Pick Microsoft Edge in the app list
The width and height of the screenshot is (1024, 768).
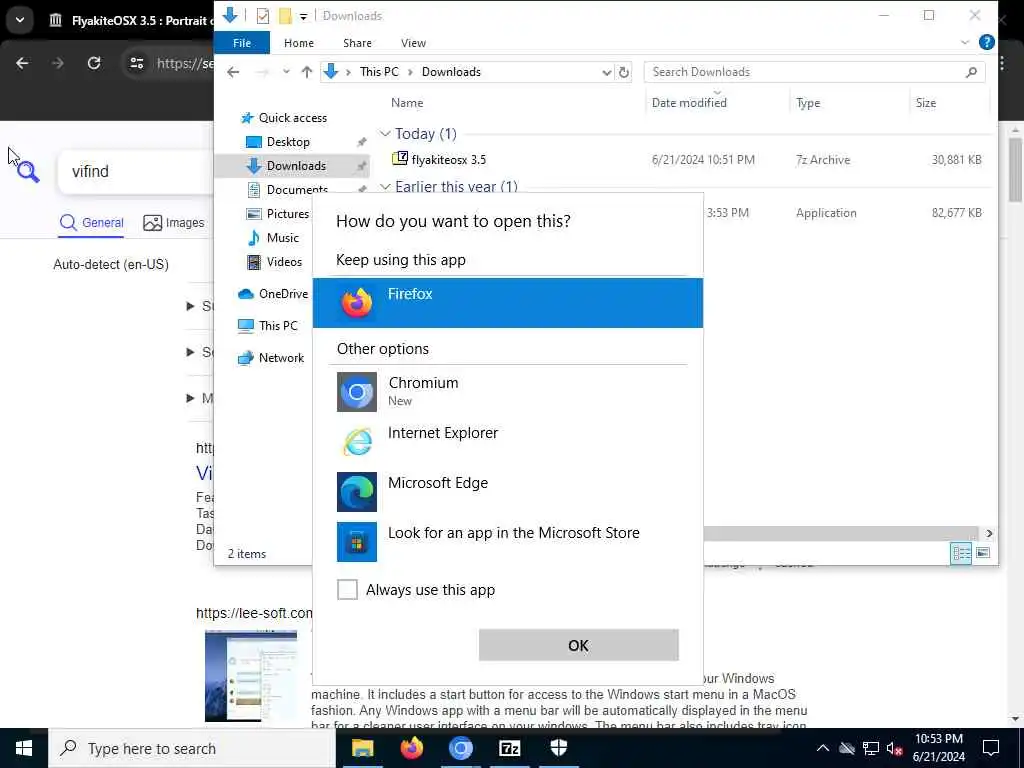pos(507,491)
